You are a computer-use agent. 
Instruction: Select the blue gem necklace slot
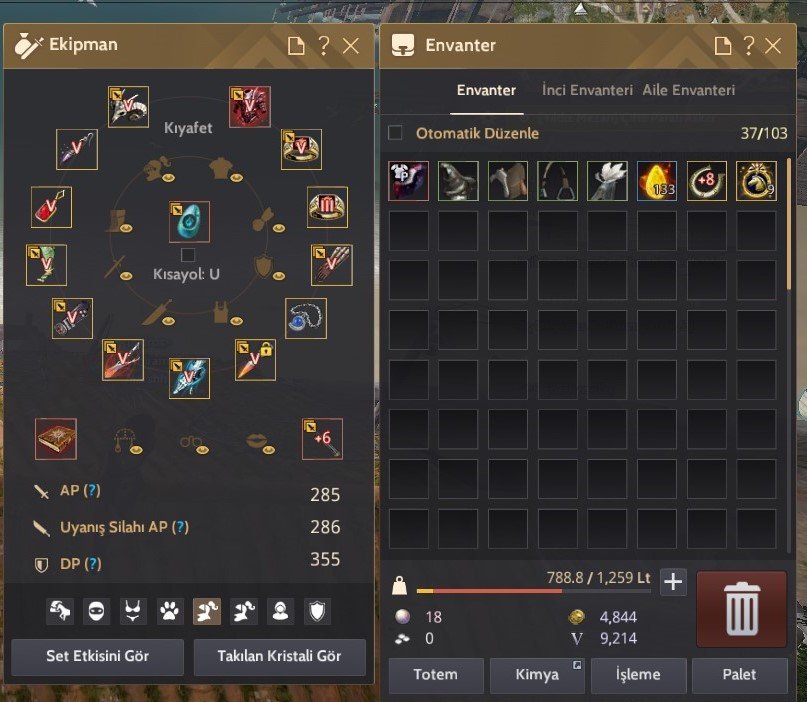[306, 318]
